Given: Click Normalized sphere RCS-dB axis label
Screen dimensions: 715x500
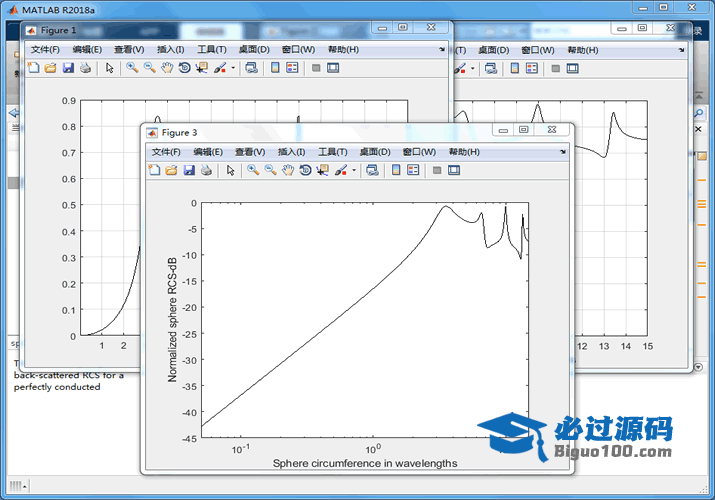Looking at the screenshot, I should click(172, 320).
